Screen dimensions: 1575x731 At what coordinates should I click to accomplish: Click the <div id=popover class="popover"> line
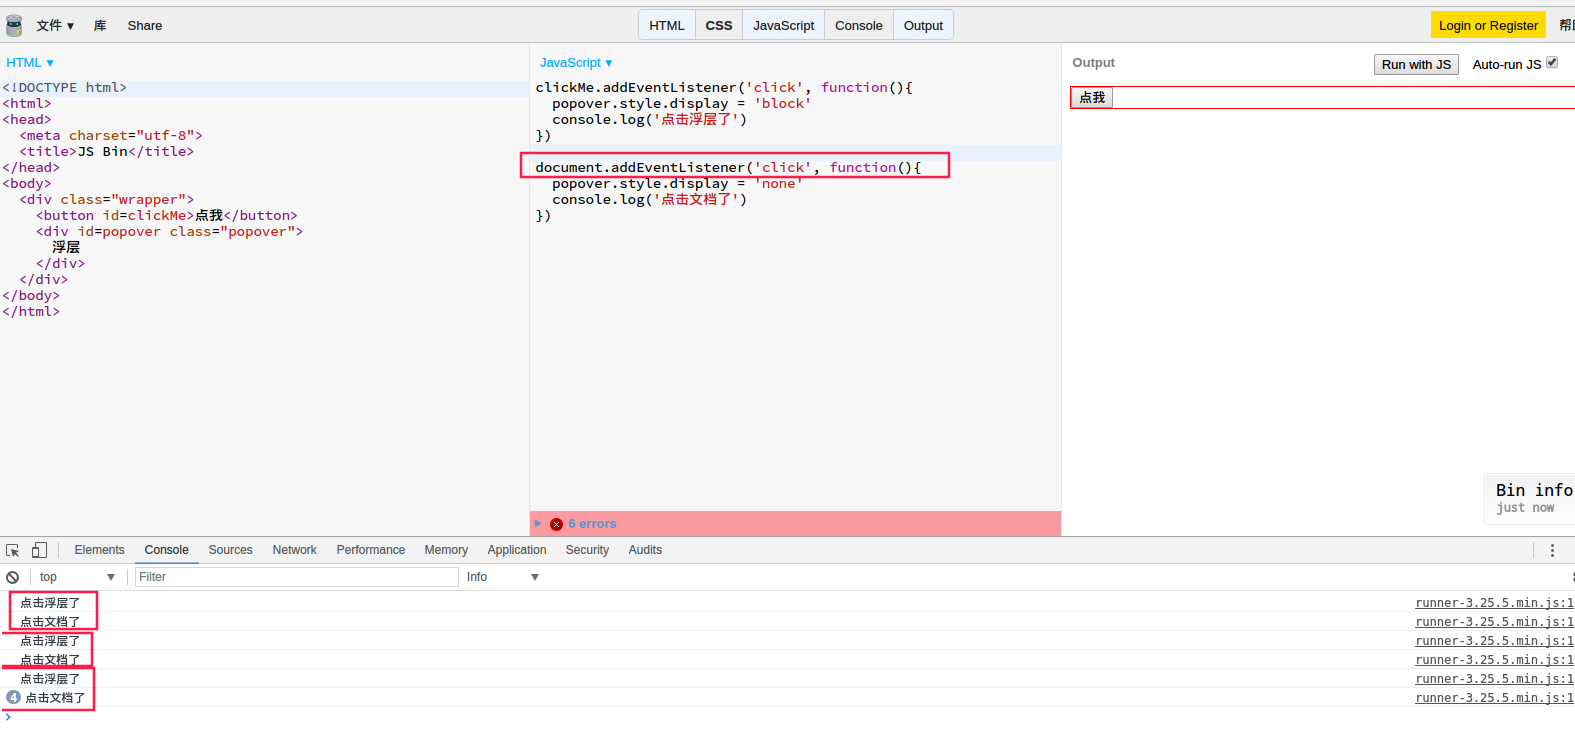170,232
